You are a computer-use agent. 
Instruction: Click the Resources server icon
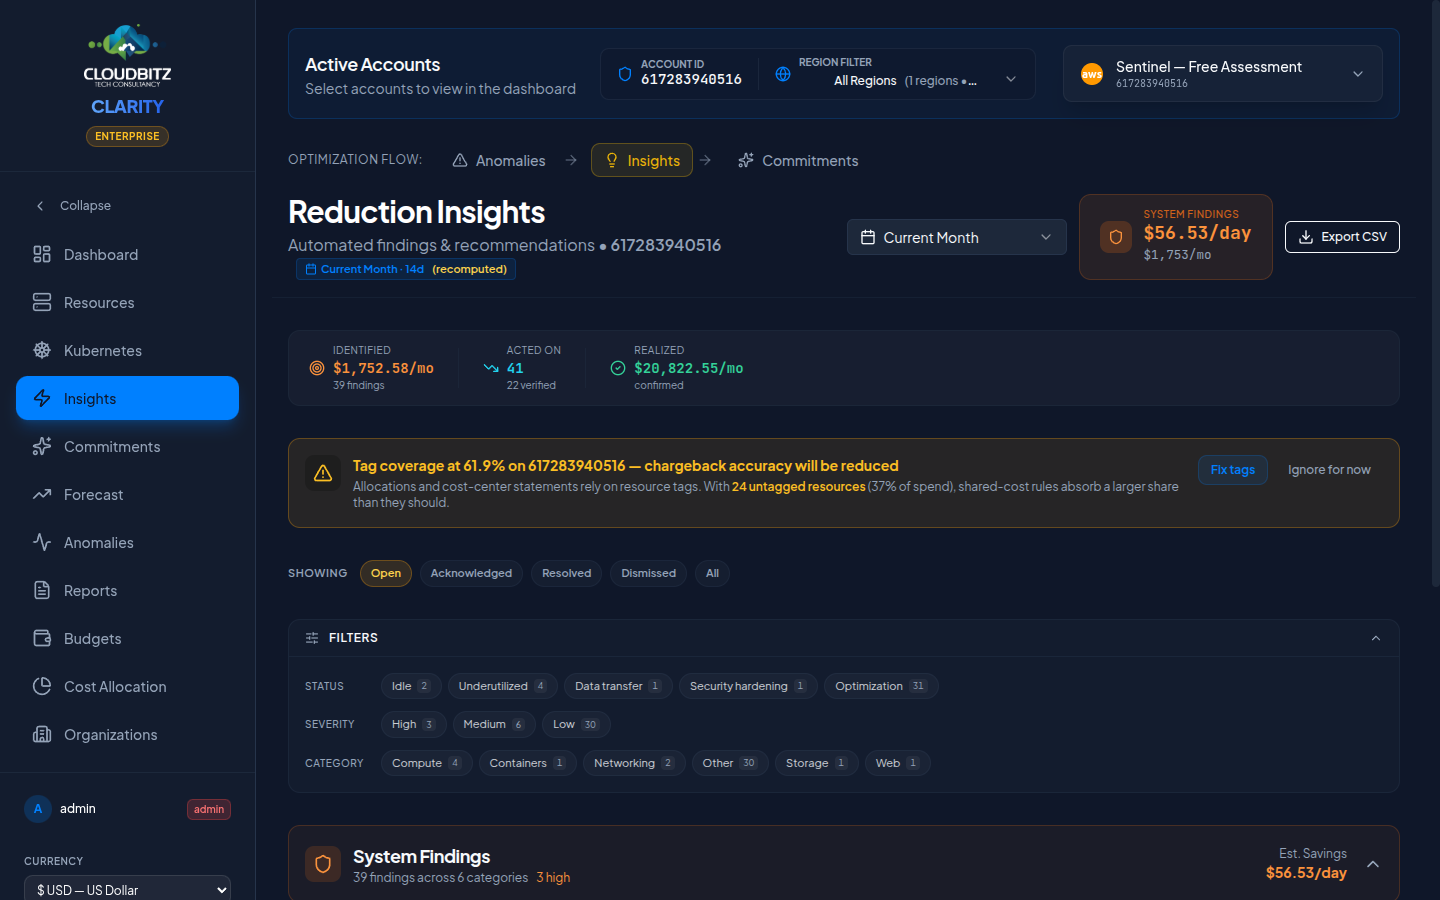click(42, 302)
